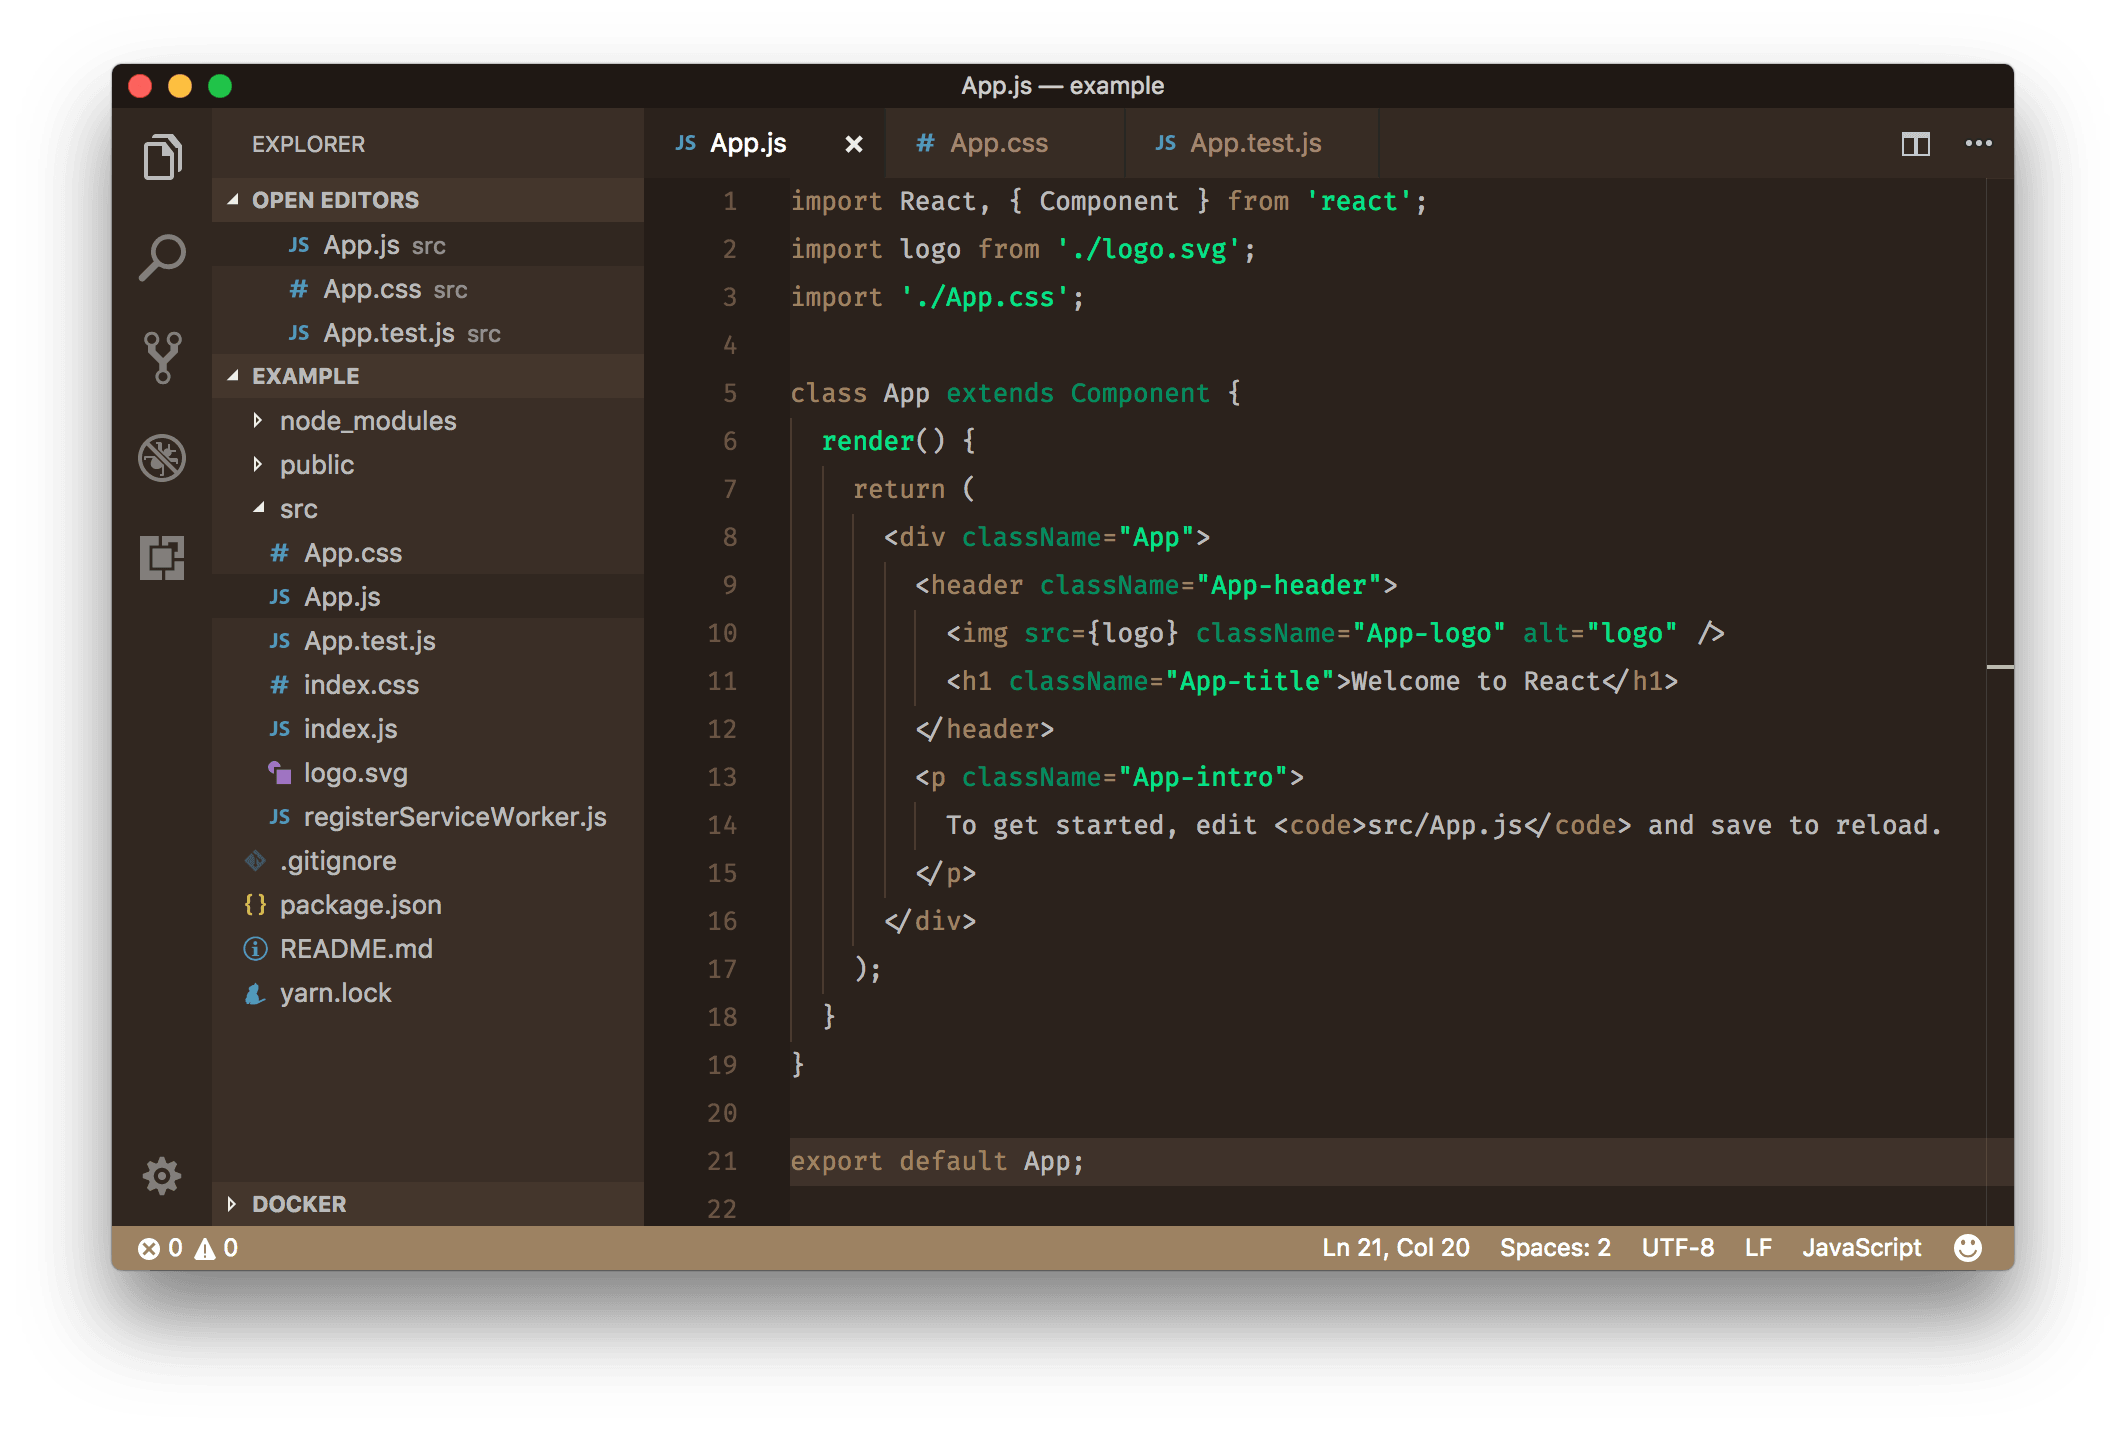This screenshot has height=1430, width=2126.
Task: Open the editor more actions ellipsis
Action: [1978, 143]
